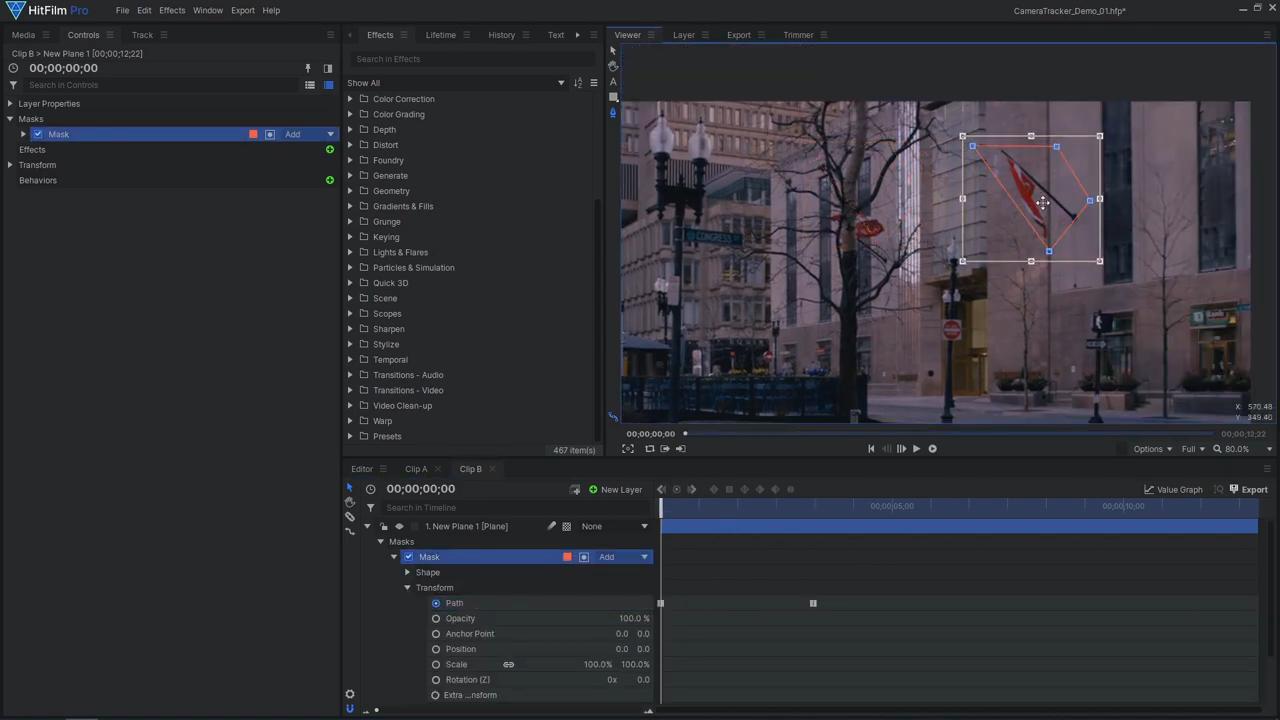Click the viewer playback scrub bar
The width and height of the screenshot is (1280, 720).
click(x=949, y=434)
